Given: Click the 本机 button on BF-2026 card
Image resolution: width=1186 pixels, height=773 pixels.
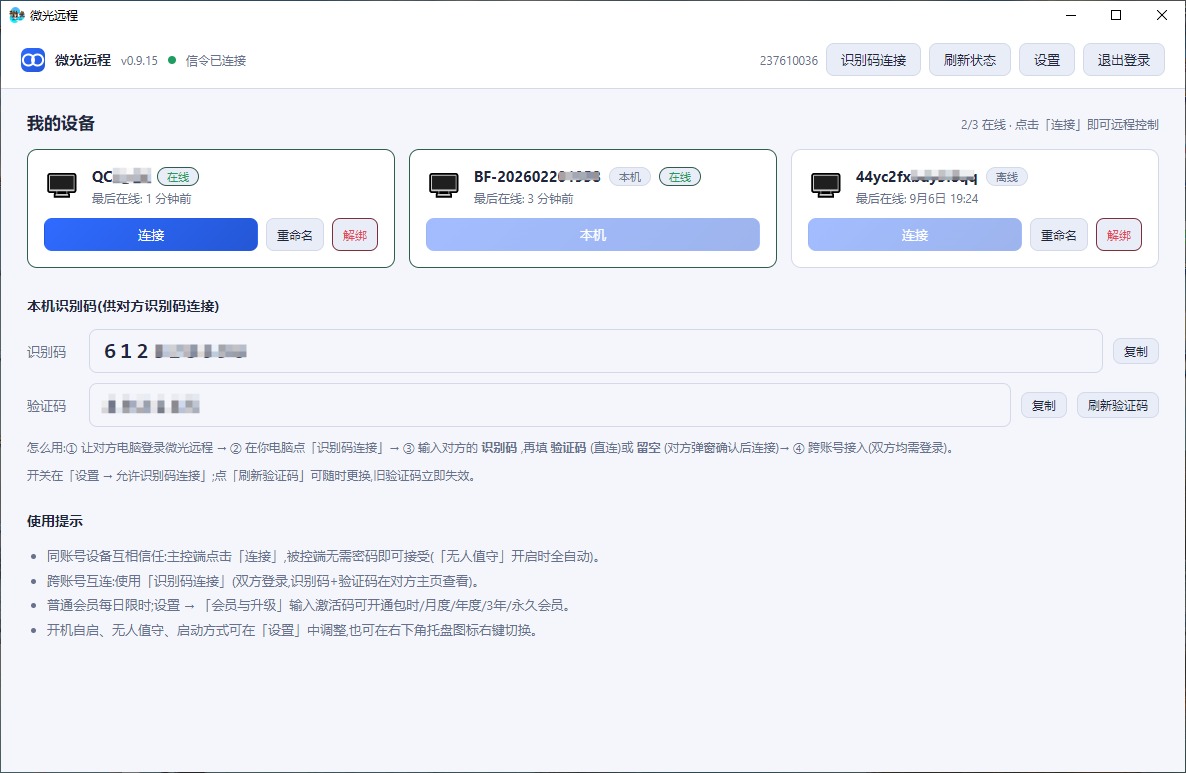Looking at the screenshot, I should 593,234.
